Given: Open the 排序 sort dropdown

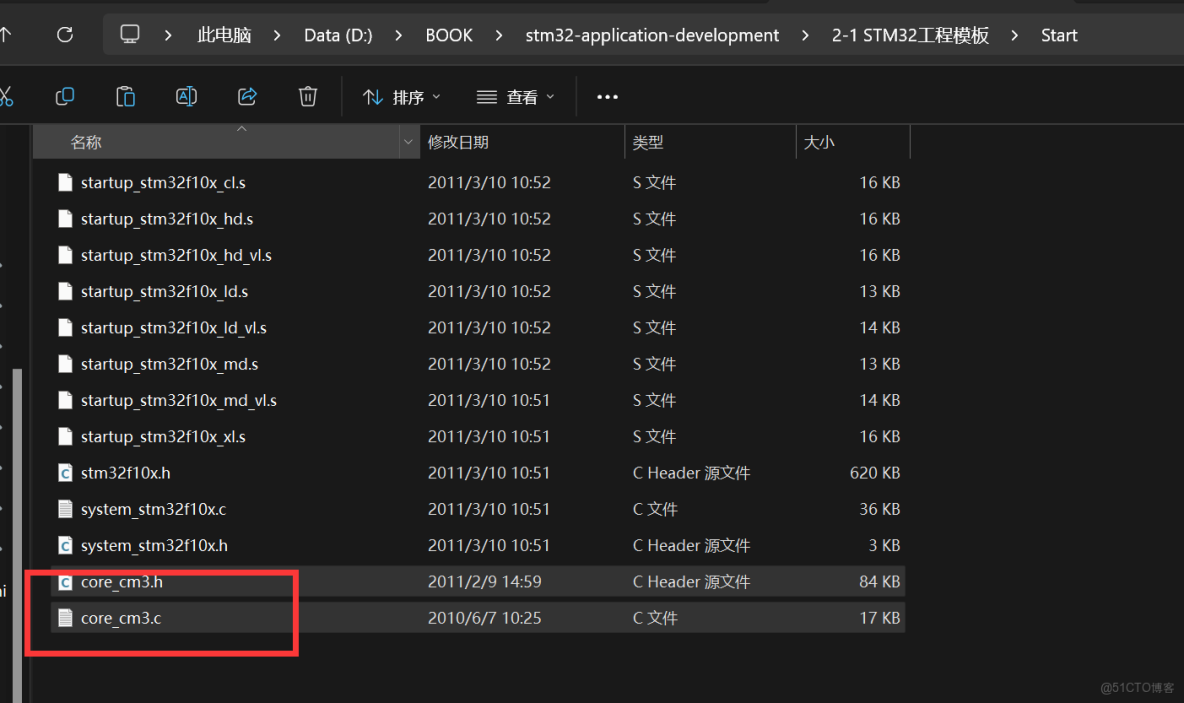Looking at the screenshot, I should click(x=402, y=97).
